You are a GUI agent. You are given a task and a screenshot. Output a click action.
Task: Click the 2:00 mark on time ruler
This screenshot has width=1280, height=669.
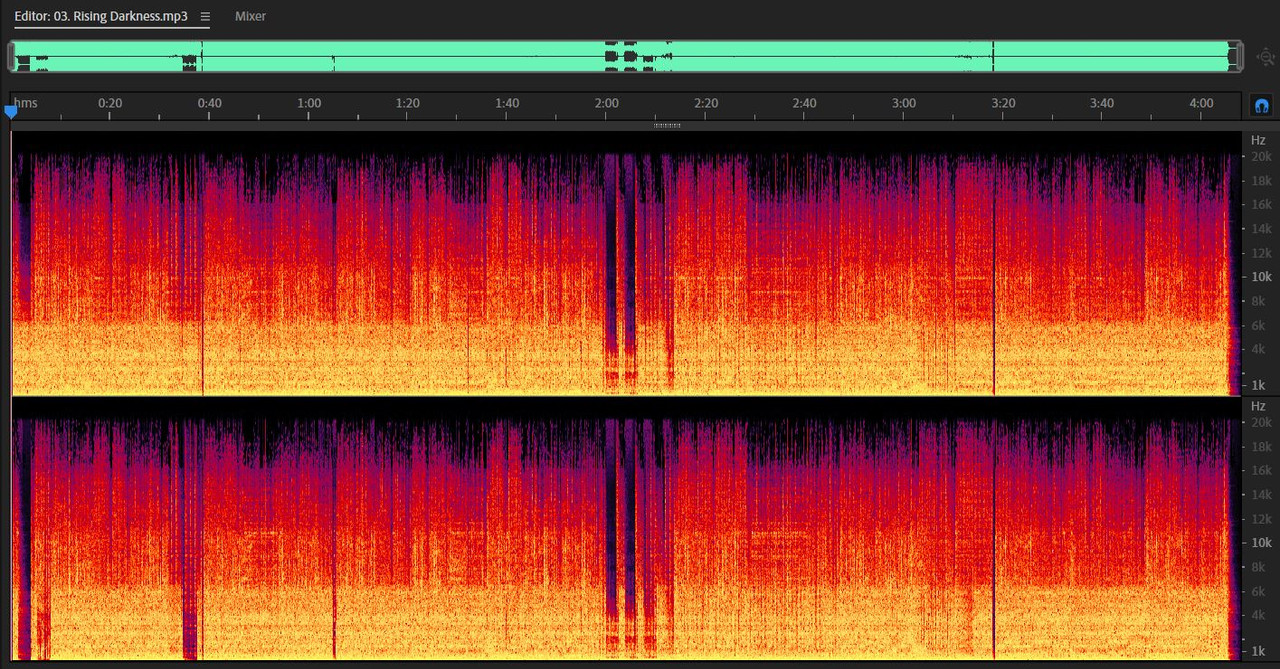pos(606,103)
